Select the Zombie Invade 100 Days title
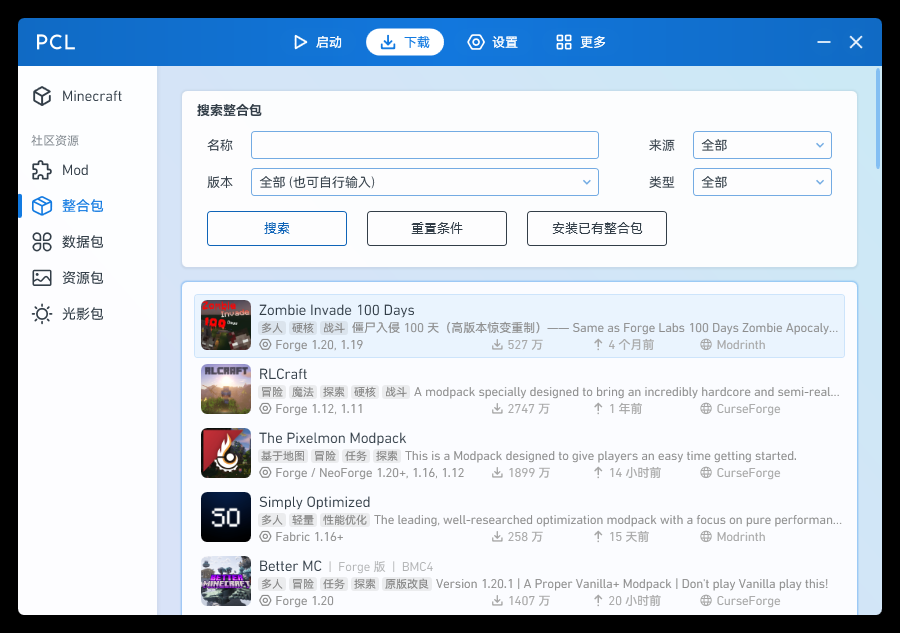The height and width of the screenshot is (633, 900). (x=336, y=310)
